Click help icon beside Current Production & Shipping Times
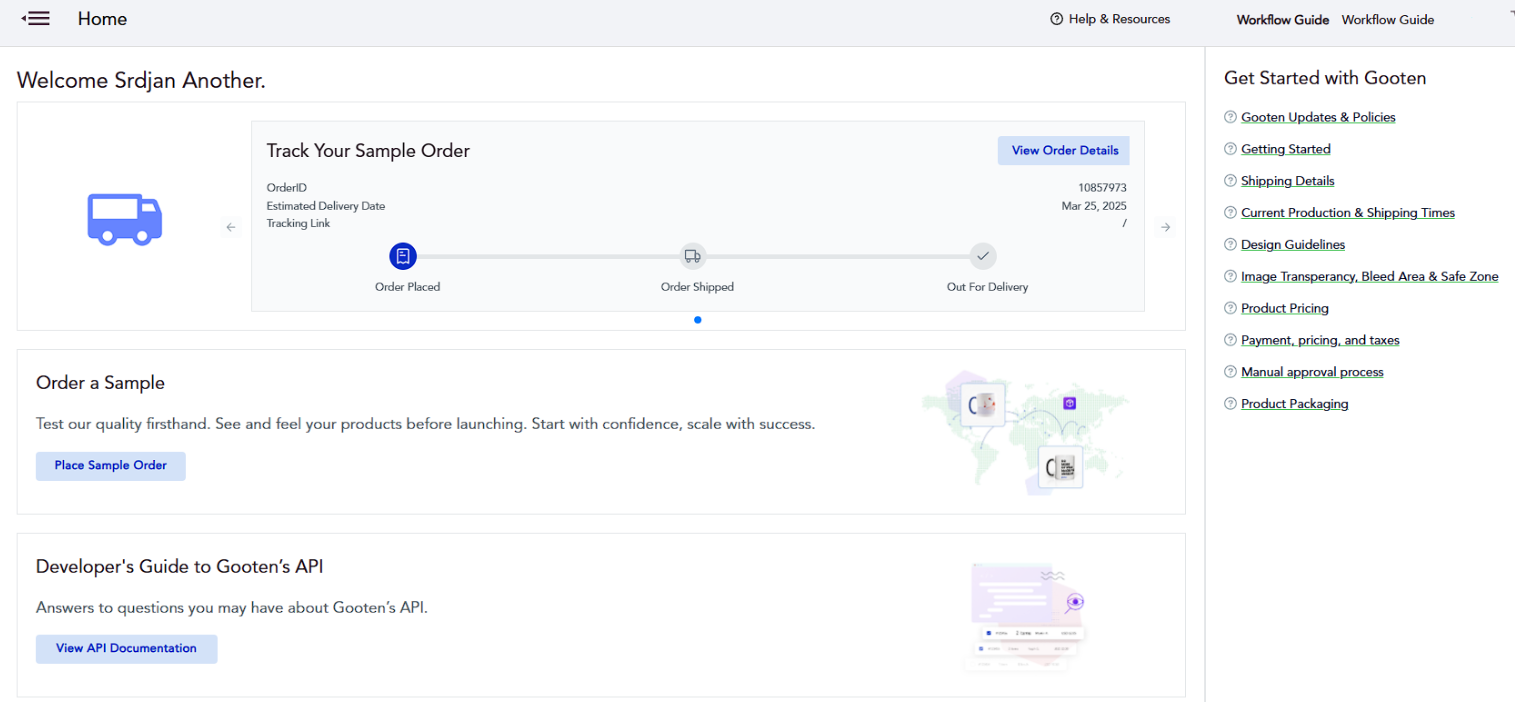 [x=1230, y=213]
